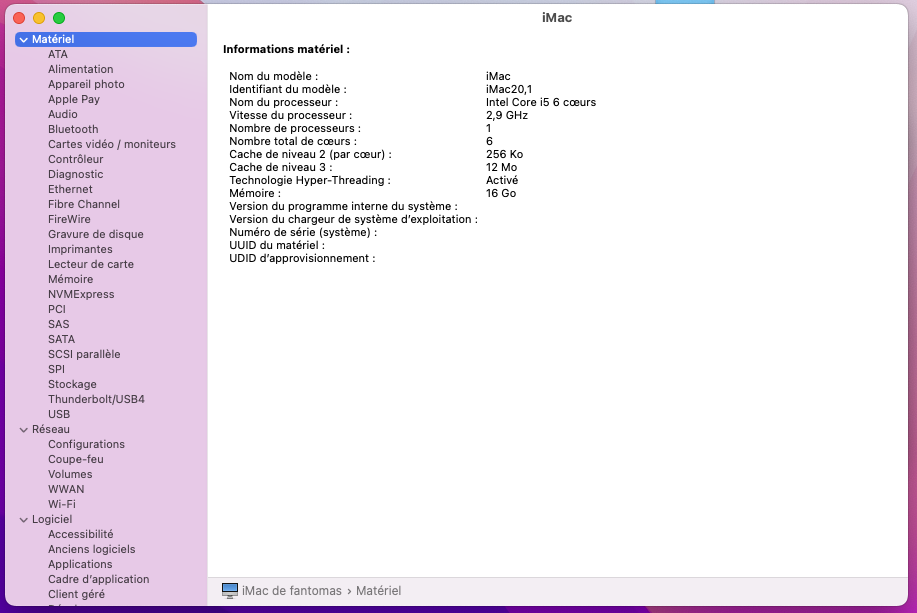Image resolution: width=917 pixels, height=613 pixels.
Task: Select Mémoire in the sidebar
Action: pyautogui.click(x=70, y=279)
